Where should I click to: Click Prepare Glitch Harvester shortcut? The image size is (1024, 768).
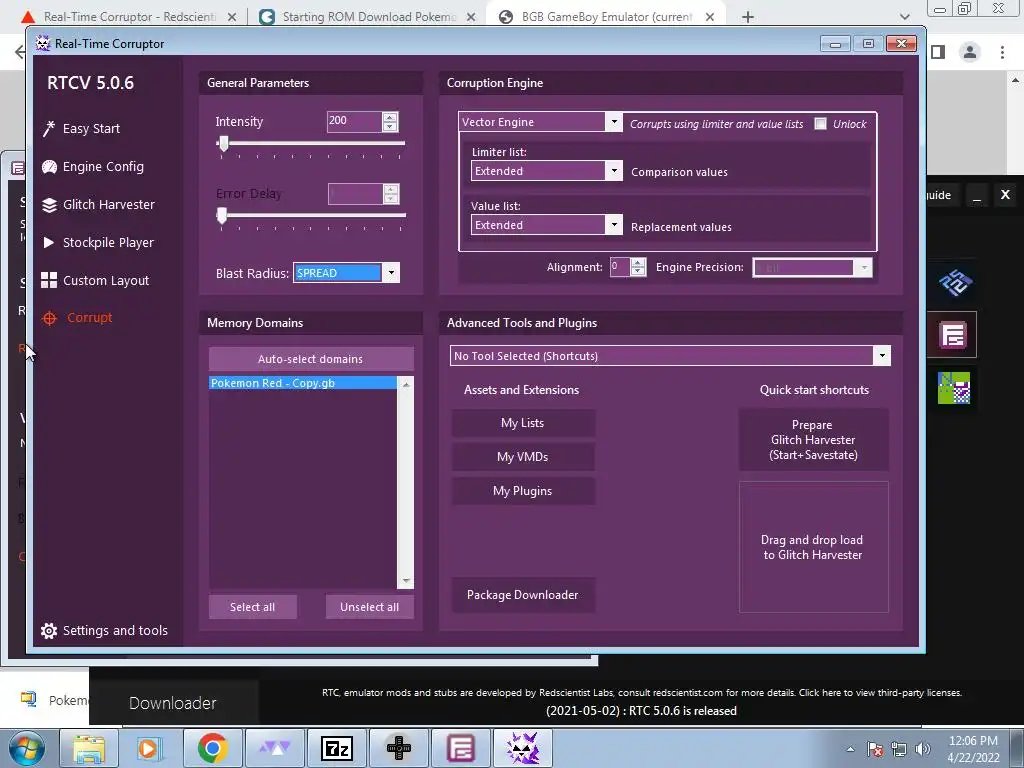(813, 440)
